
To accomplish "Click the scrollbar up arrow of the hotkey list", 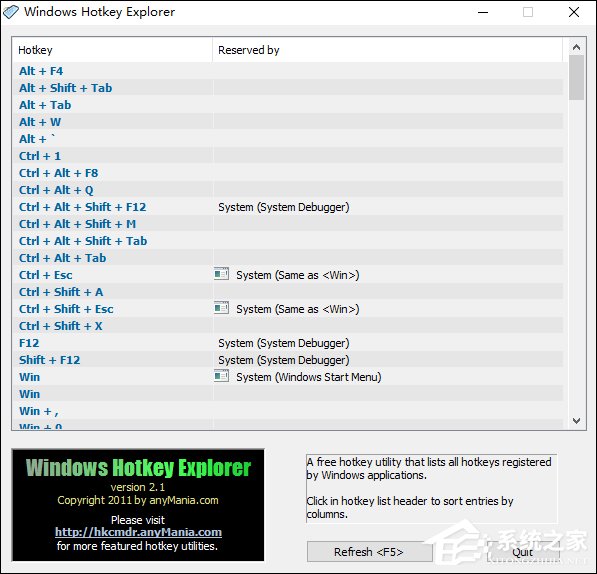I will click(576, 47).
